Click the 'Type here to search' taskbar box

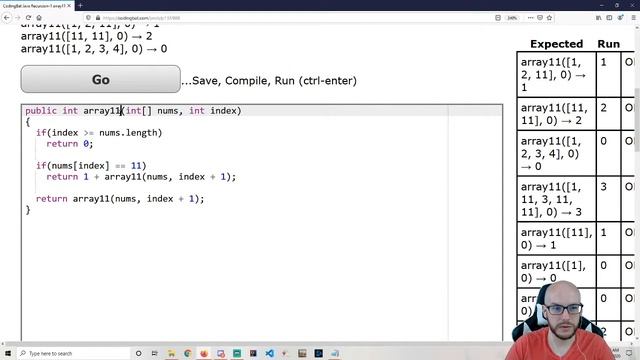point(73,353)
